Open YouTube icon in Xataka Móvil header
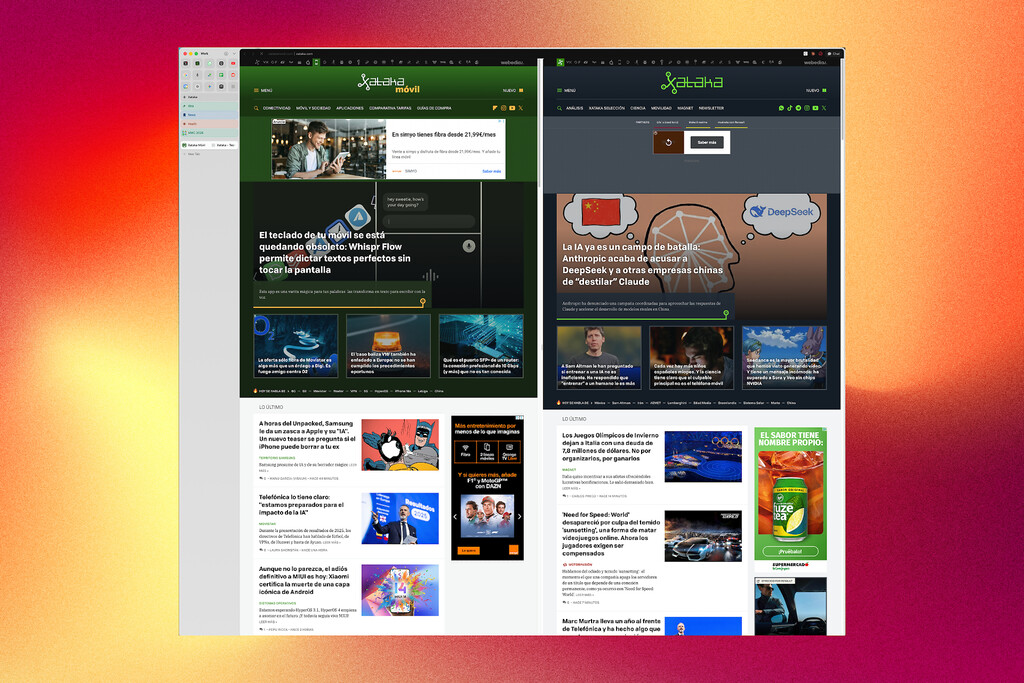 (512, 107)
